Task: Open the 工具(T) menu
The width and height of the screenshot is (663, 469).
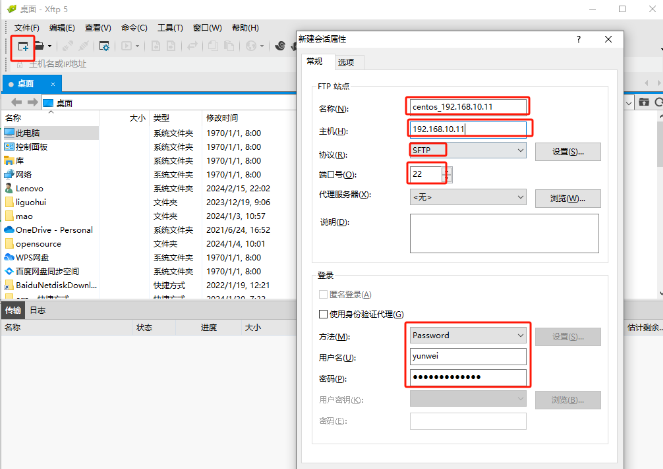Action: tap(170, 28)
